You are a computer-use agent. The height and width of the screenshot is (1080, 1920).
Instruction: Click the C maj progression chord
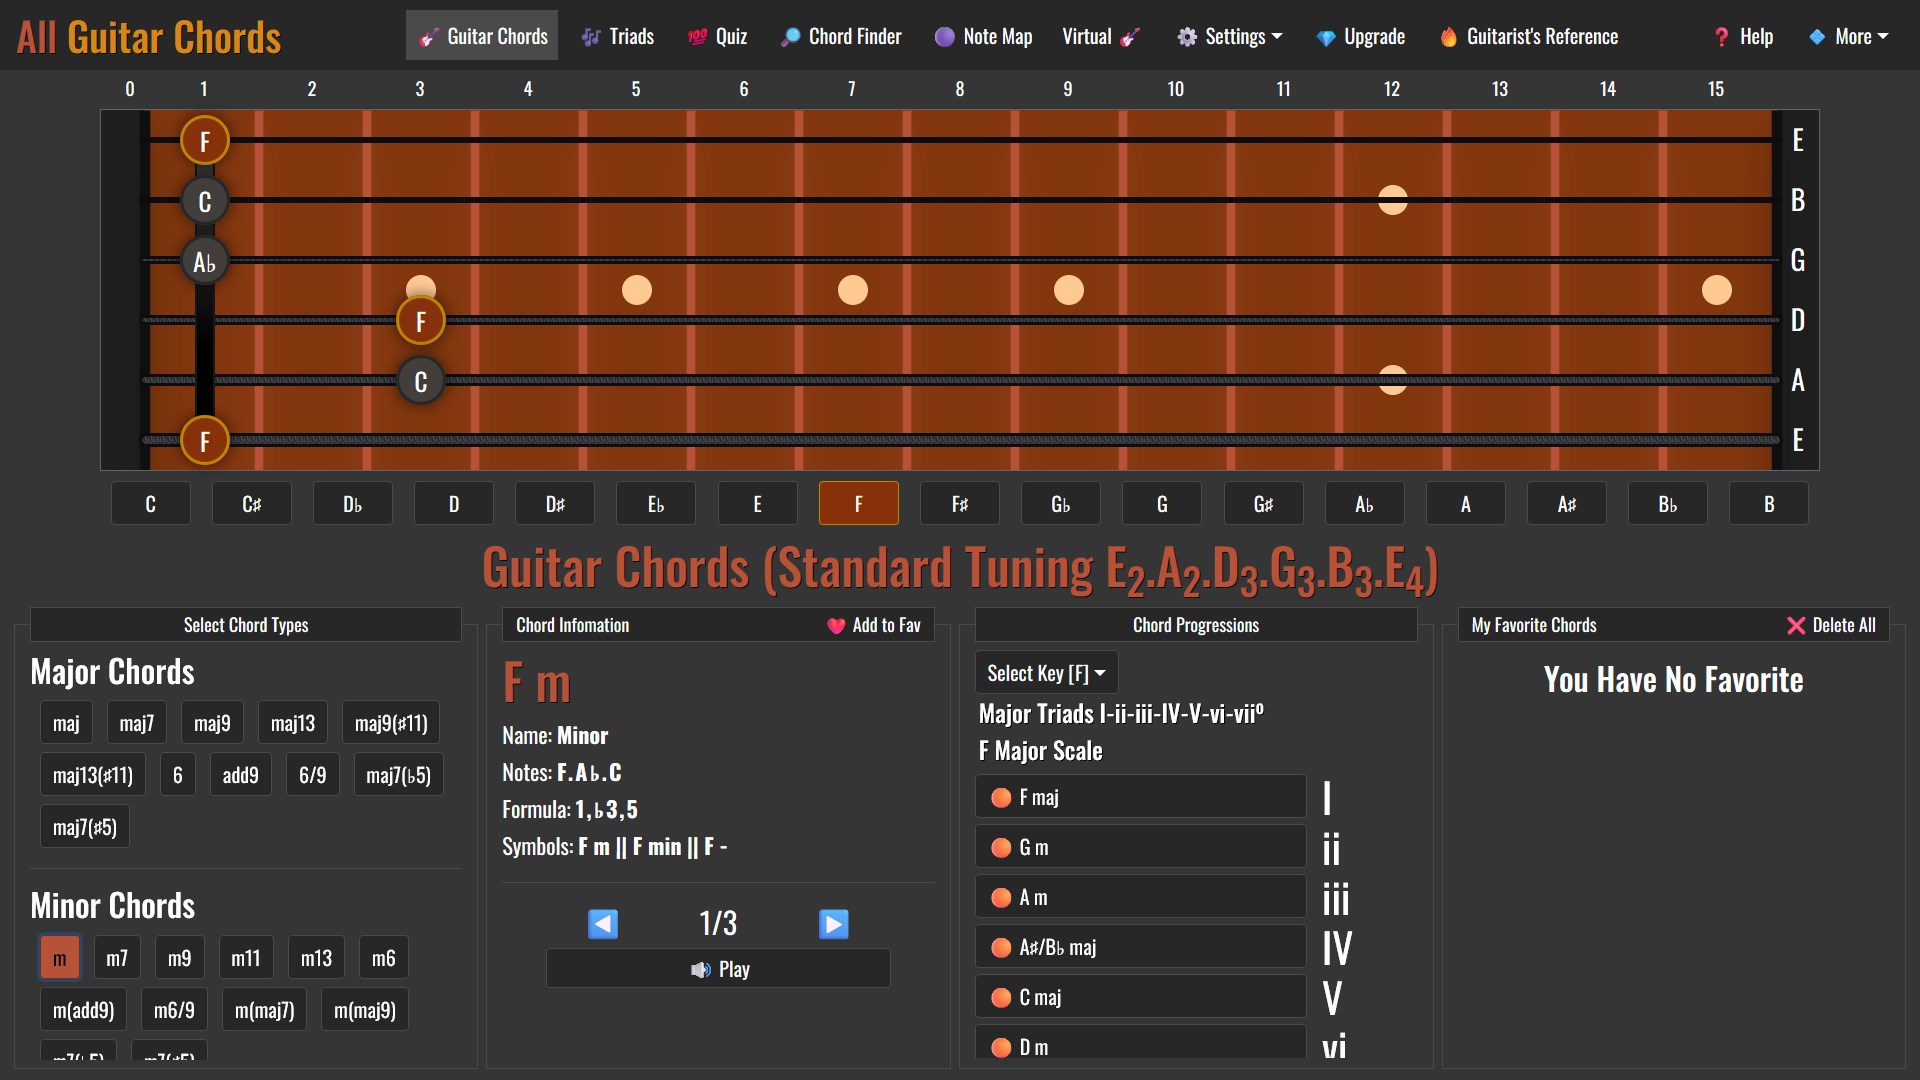pos(1141,998)
